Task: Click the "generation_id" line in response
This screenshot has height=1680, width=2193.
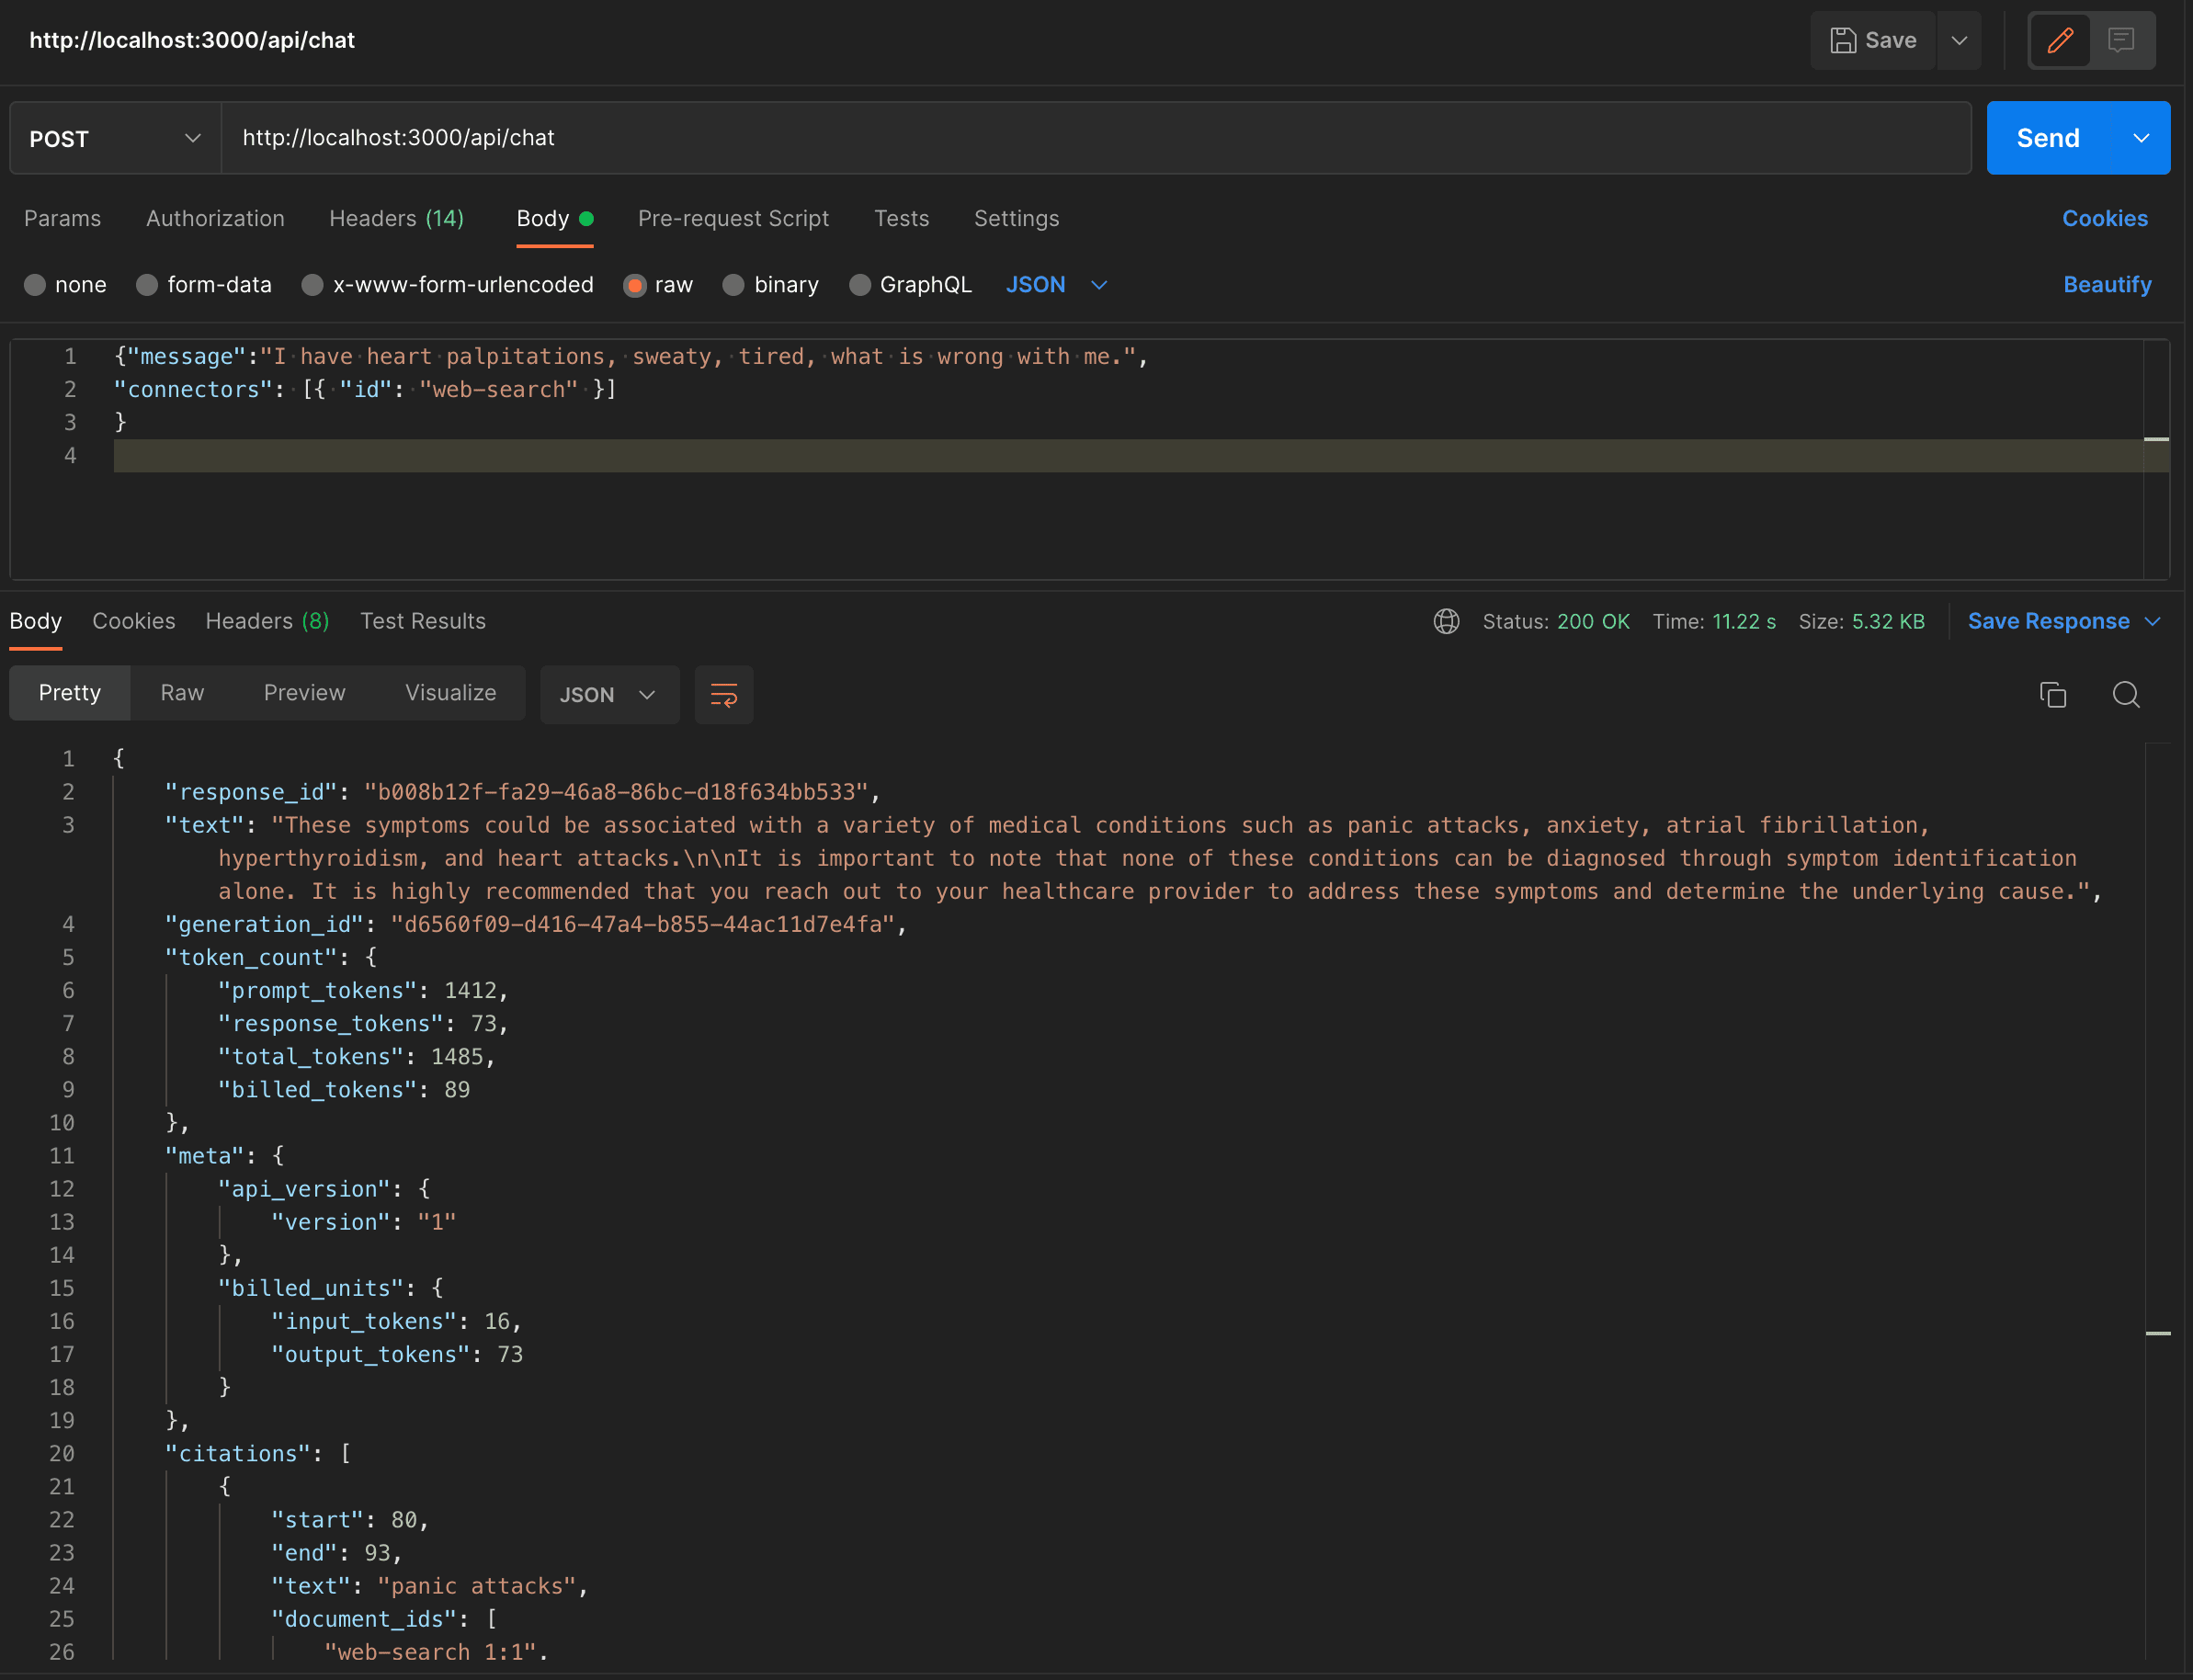Action: [x=535, y=924]
